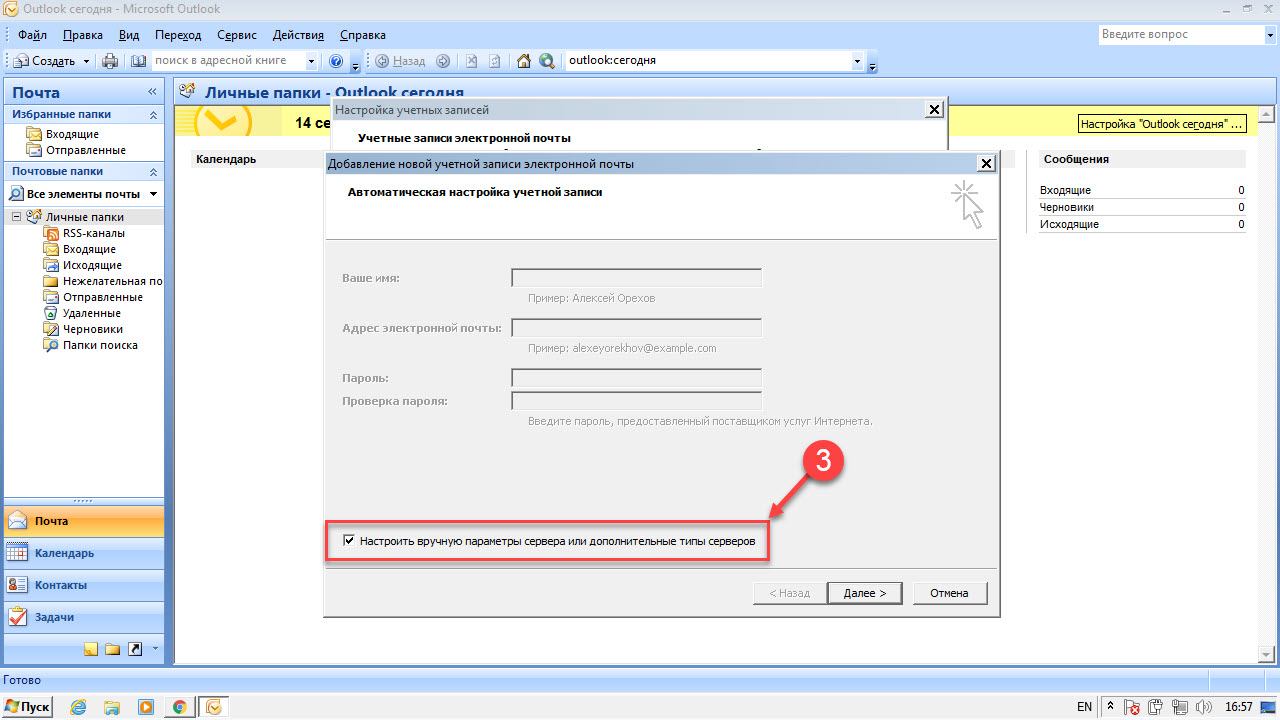This screenshot has width=1280, height=720.
Task: Expand the address book search dropdown
Action: [x=311, y=61]
